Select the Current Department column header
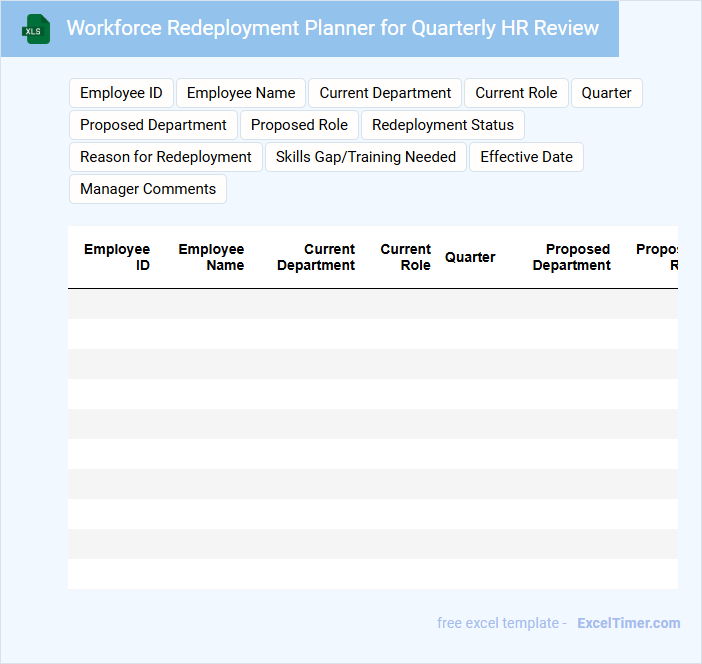The height and width of the screenshot is (664, 702). click(x=316, y=257)
